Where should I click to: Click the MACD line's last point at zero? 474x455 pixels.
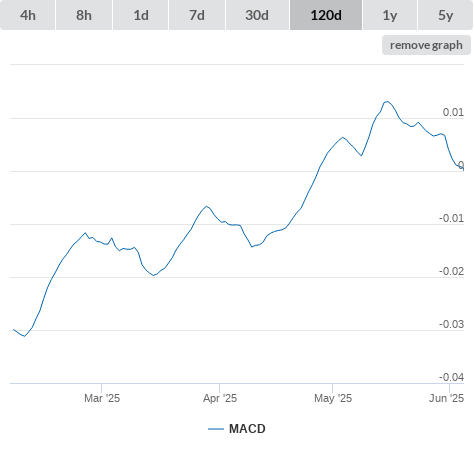[x=463, y=170]
